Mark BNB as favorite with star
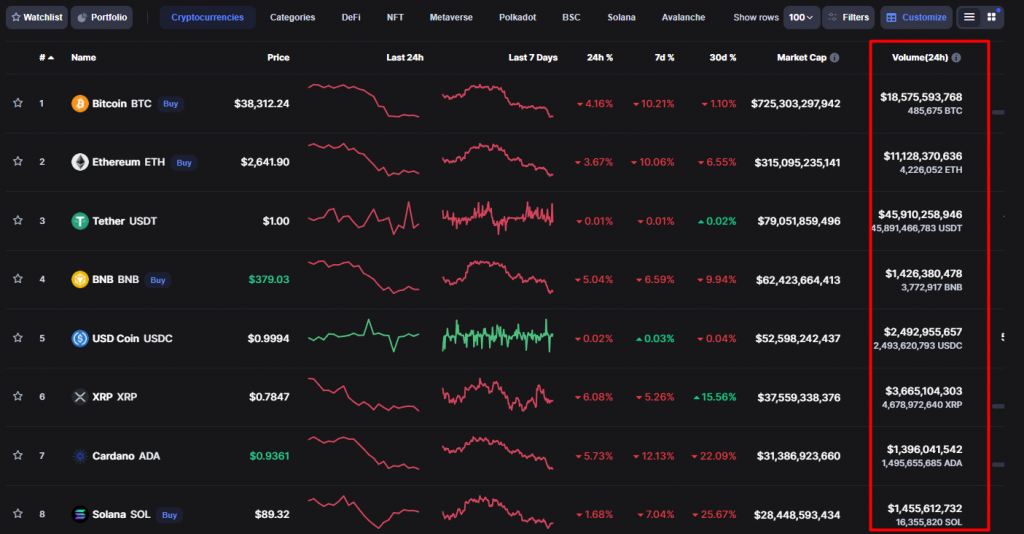The width and height of the screenshot is (1024, 534). pyautogui.click(x=18, y=279)
